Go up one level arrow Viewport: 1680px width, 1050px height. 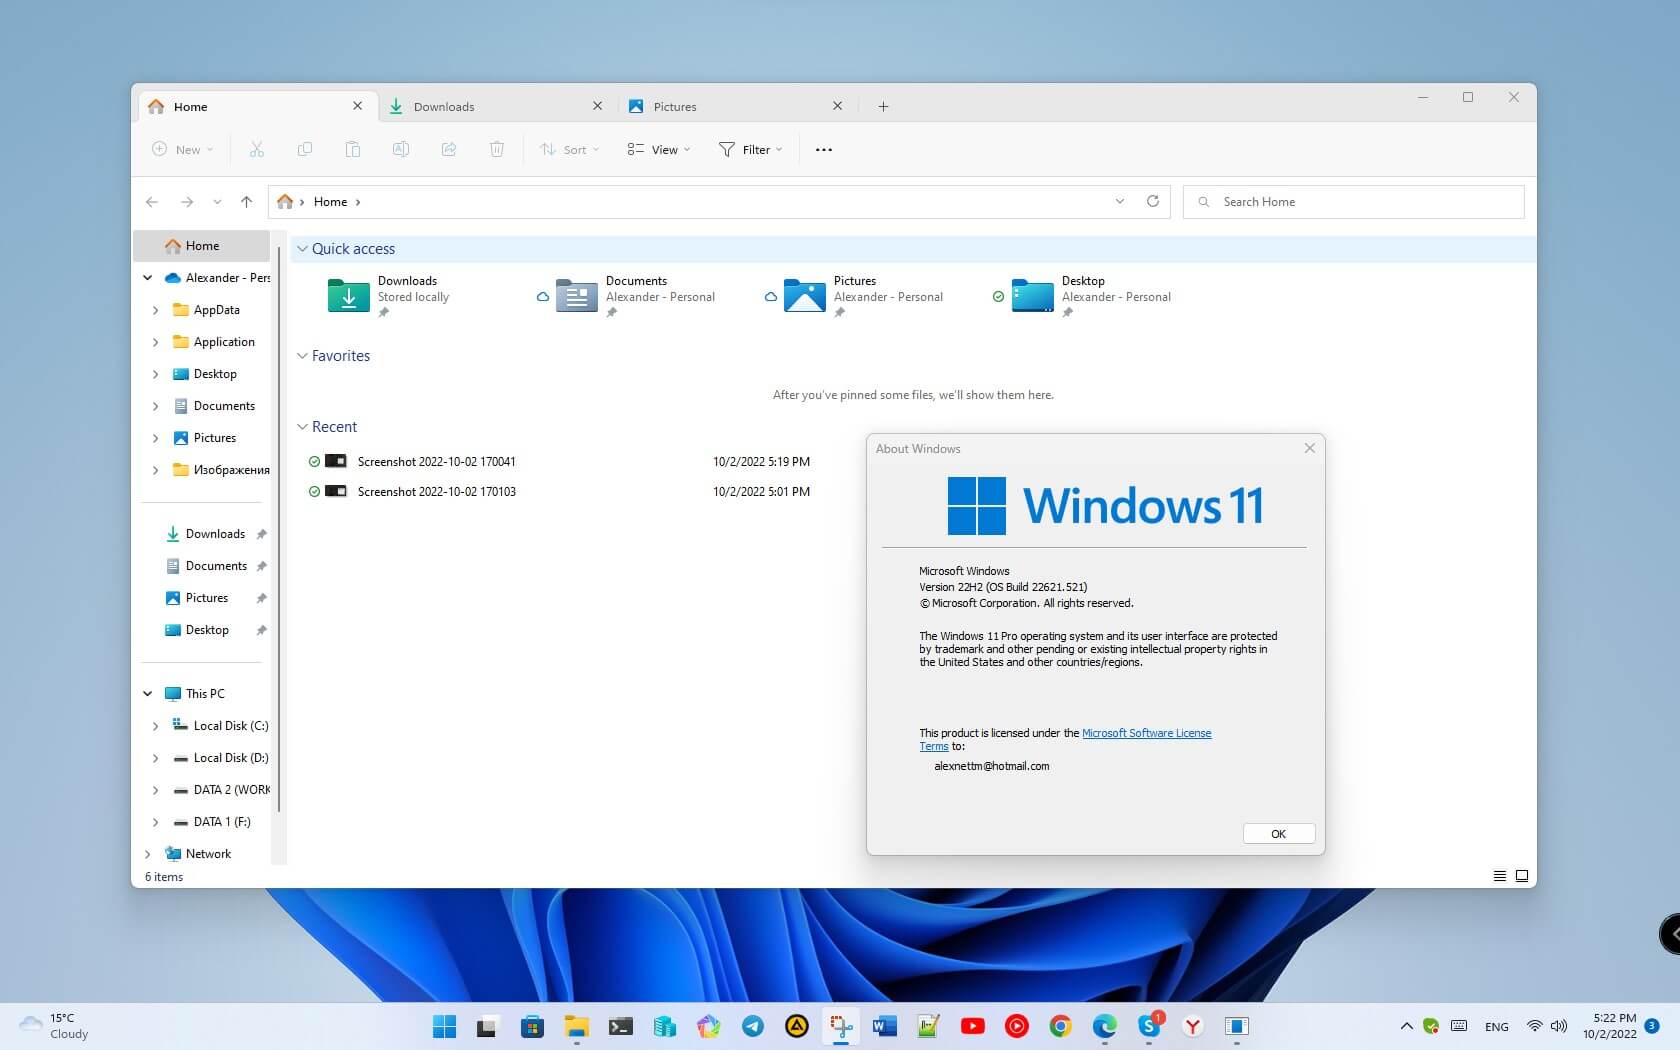(247, 202)
